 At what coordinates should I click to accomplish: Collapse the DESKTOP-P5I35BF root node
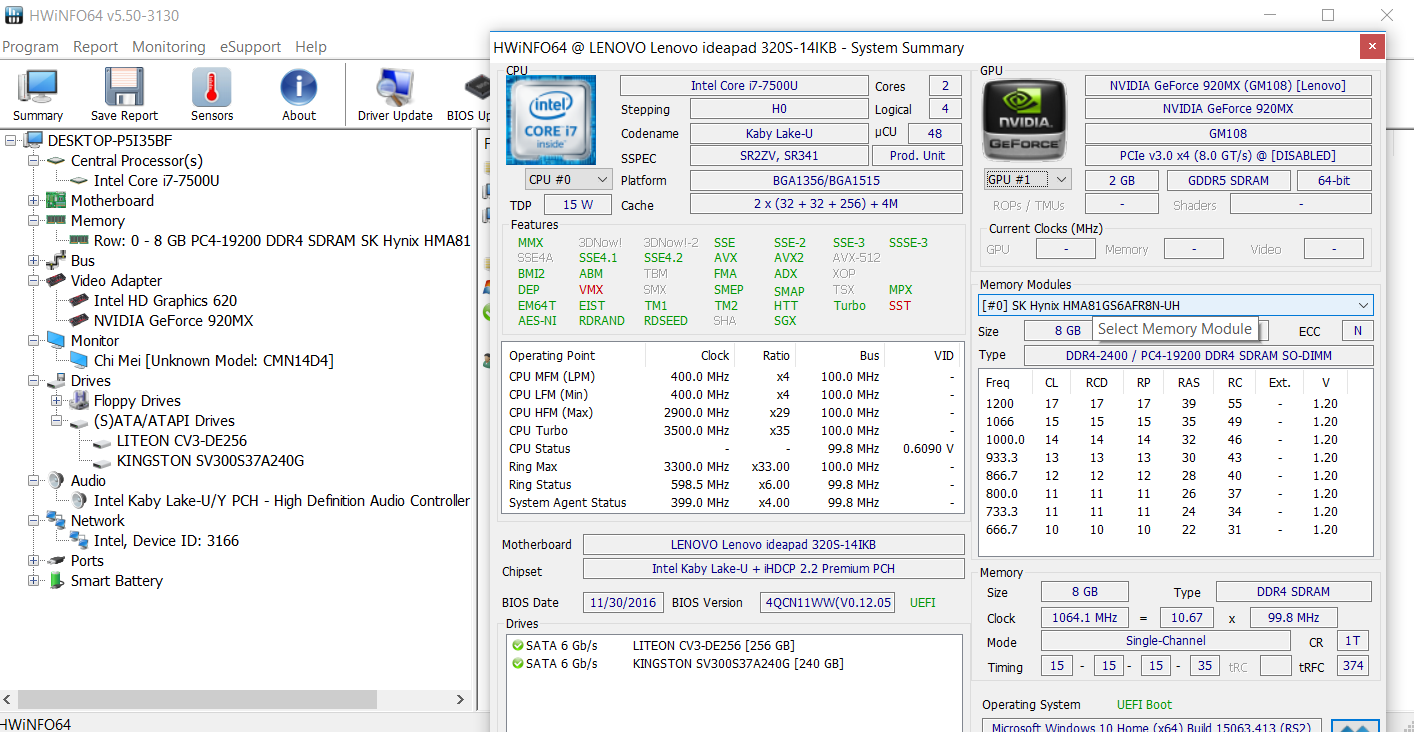coord(10,141)
